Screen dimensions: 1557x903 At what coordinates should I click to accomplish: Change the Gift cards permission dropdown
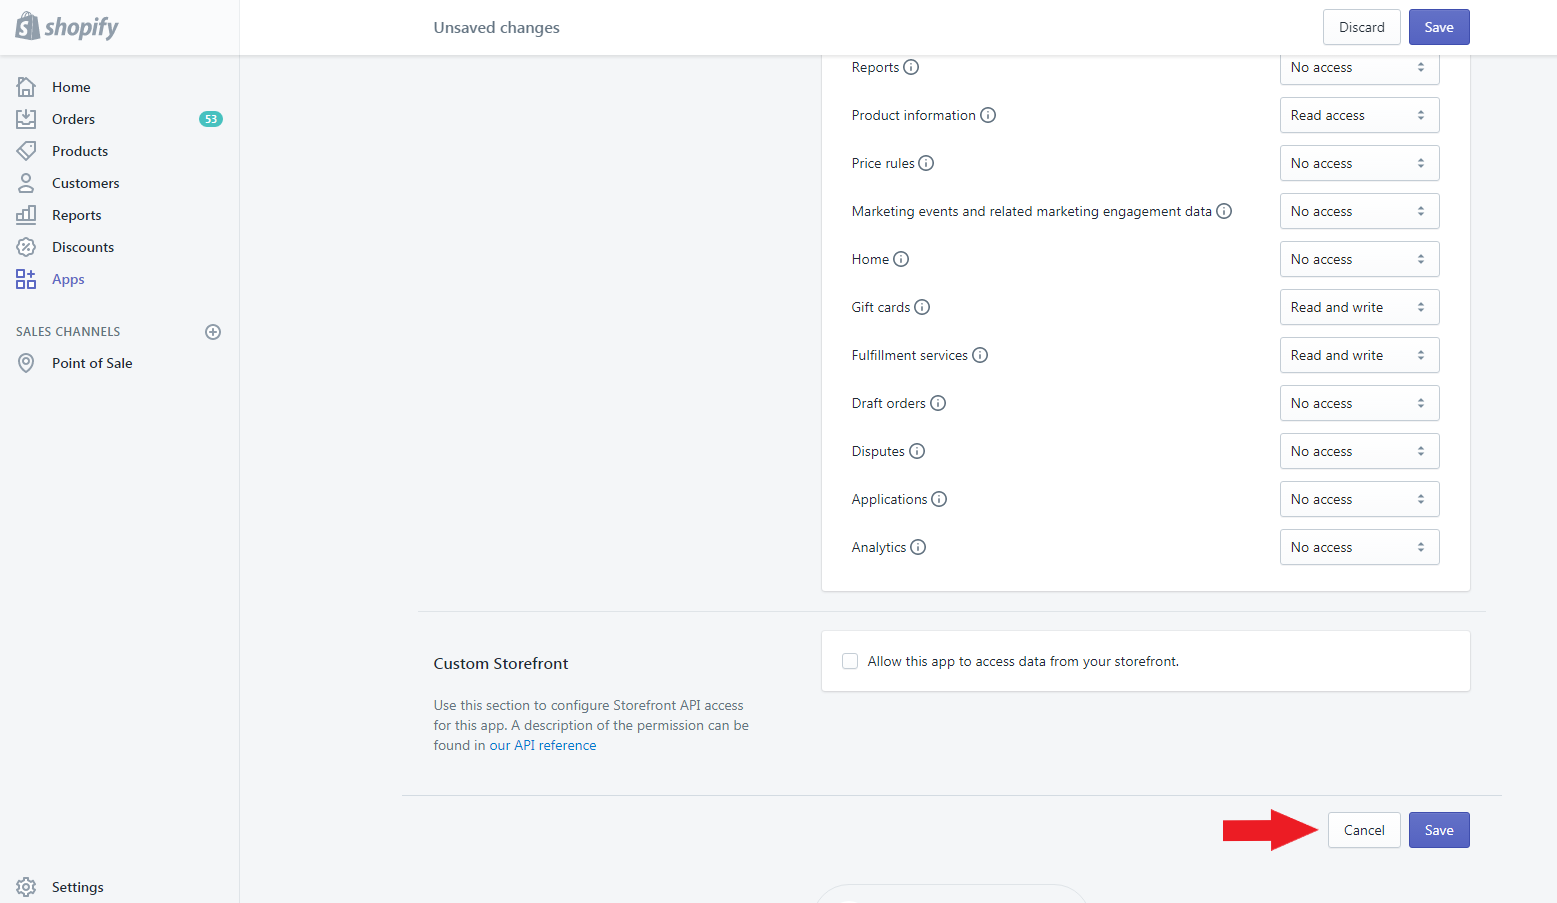coord(1359,307)
